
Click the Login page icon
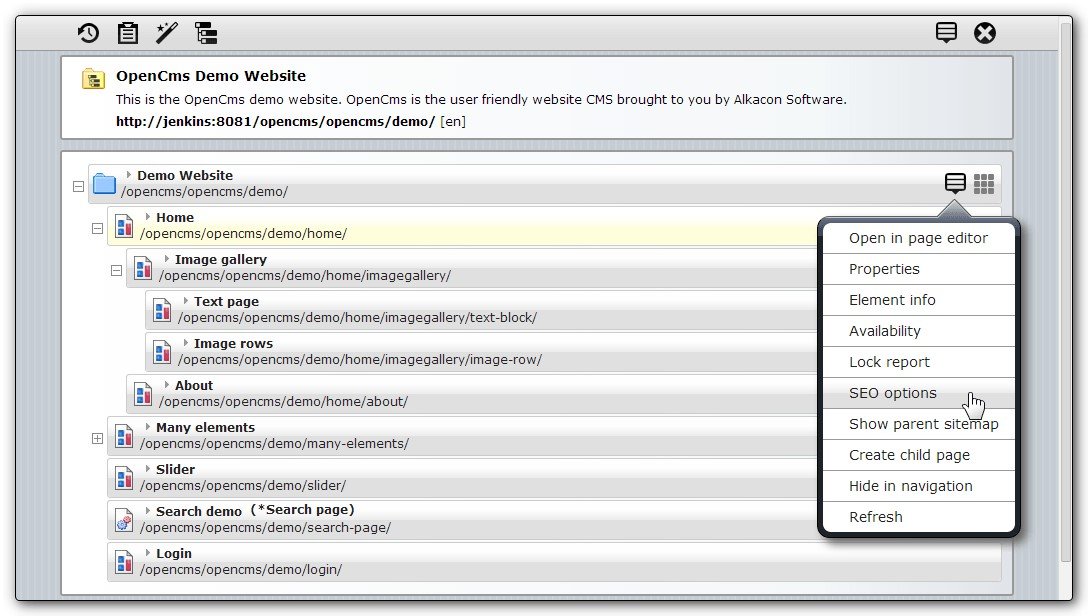tap(124, 563)
